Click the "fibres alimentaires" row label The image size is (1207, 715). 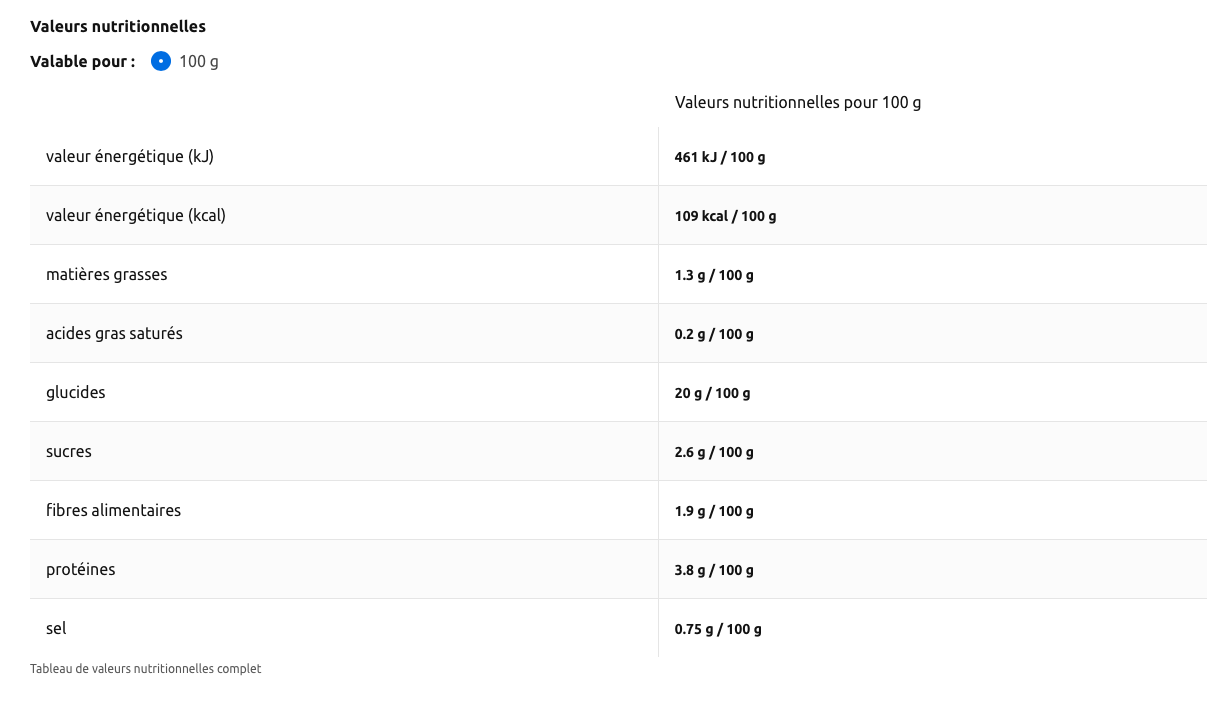113,510
